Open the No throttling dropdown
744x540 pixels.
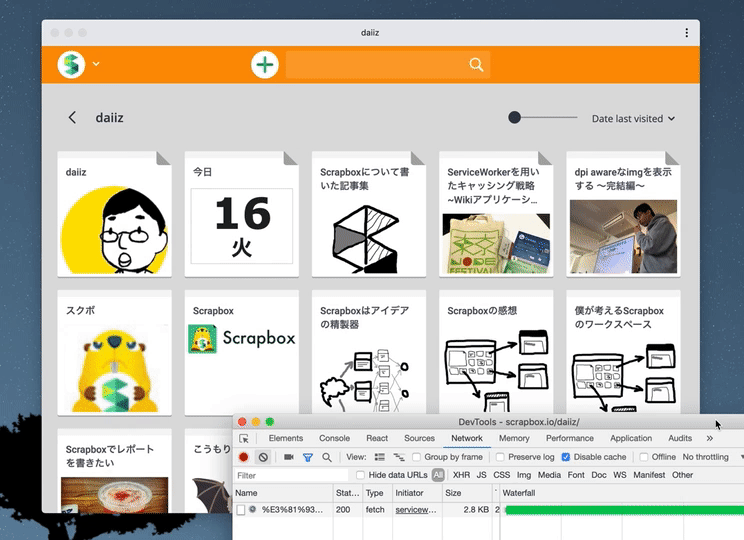tap(712, 457)
